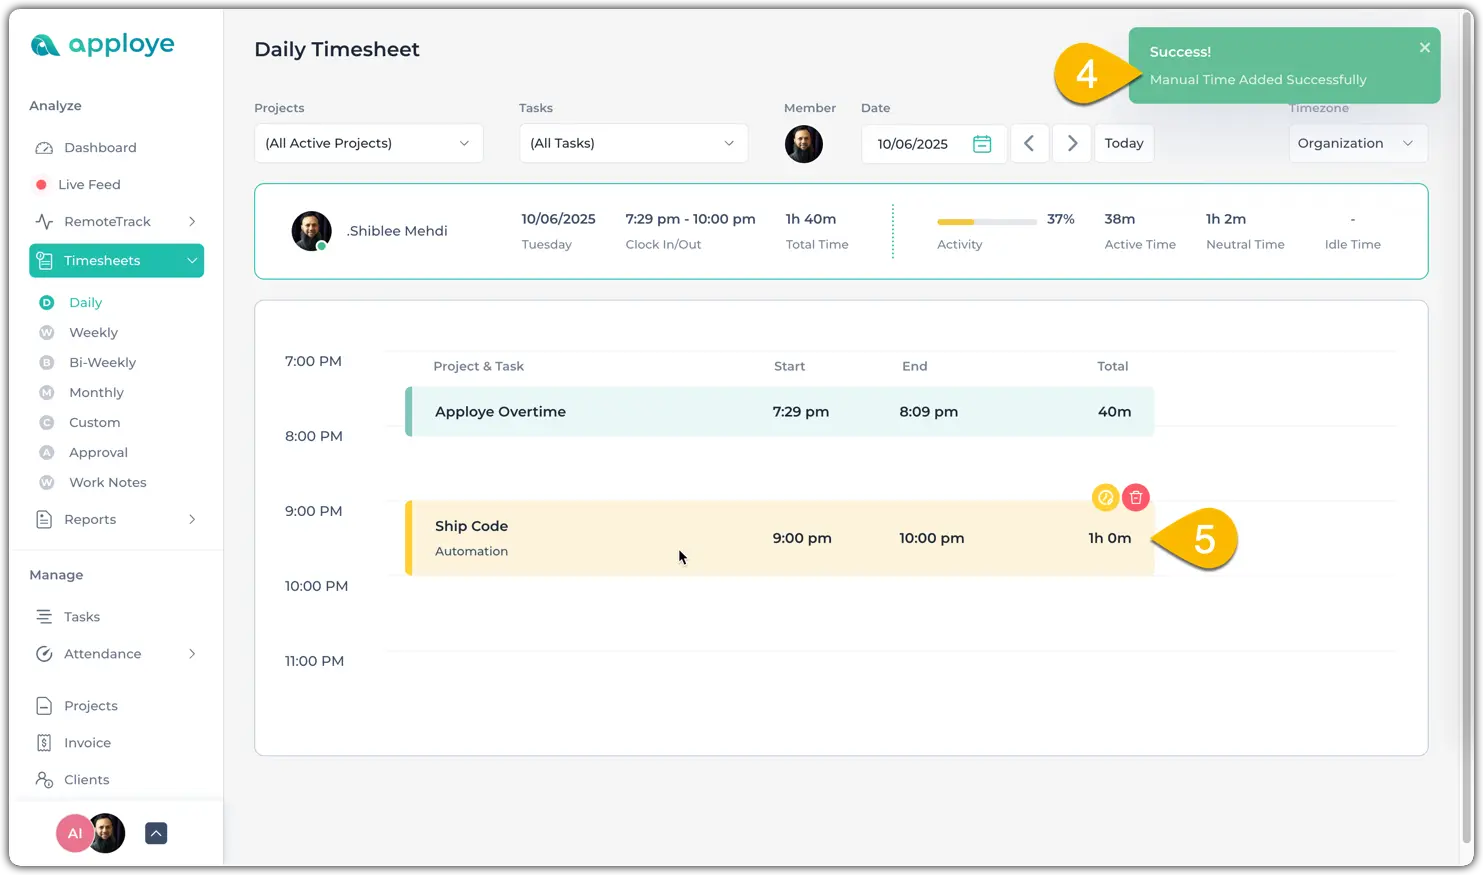Viewport: 1483px width, 875px height.
Task: Go to the previous day arrow
Action: coord(1029,144)
